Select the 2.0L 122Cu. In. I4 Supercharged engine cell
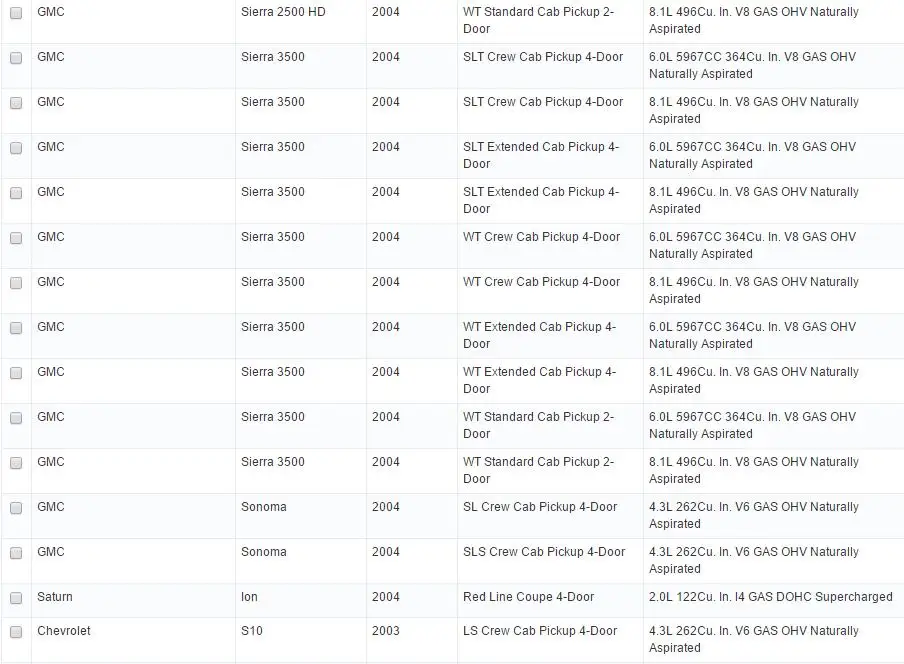Screen dimensions: 904x664 [x=773, y=601]
